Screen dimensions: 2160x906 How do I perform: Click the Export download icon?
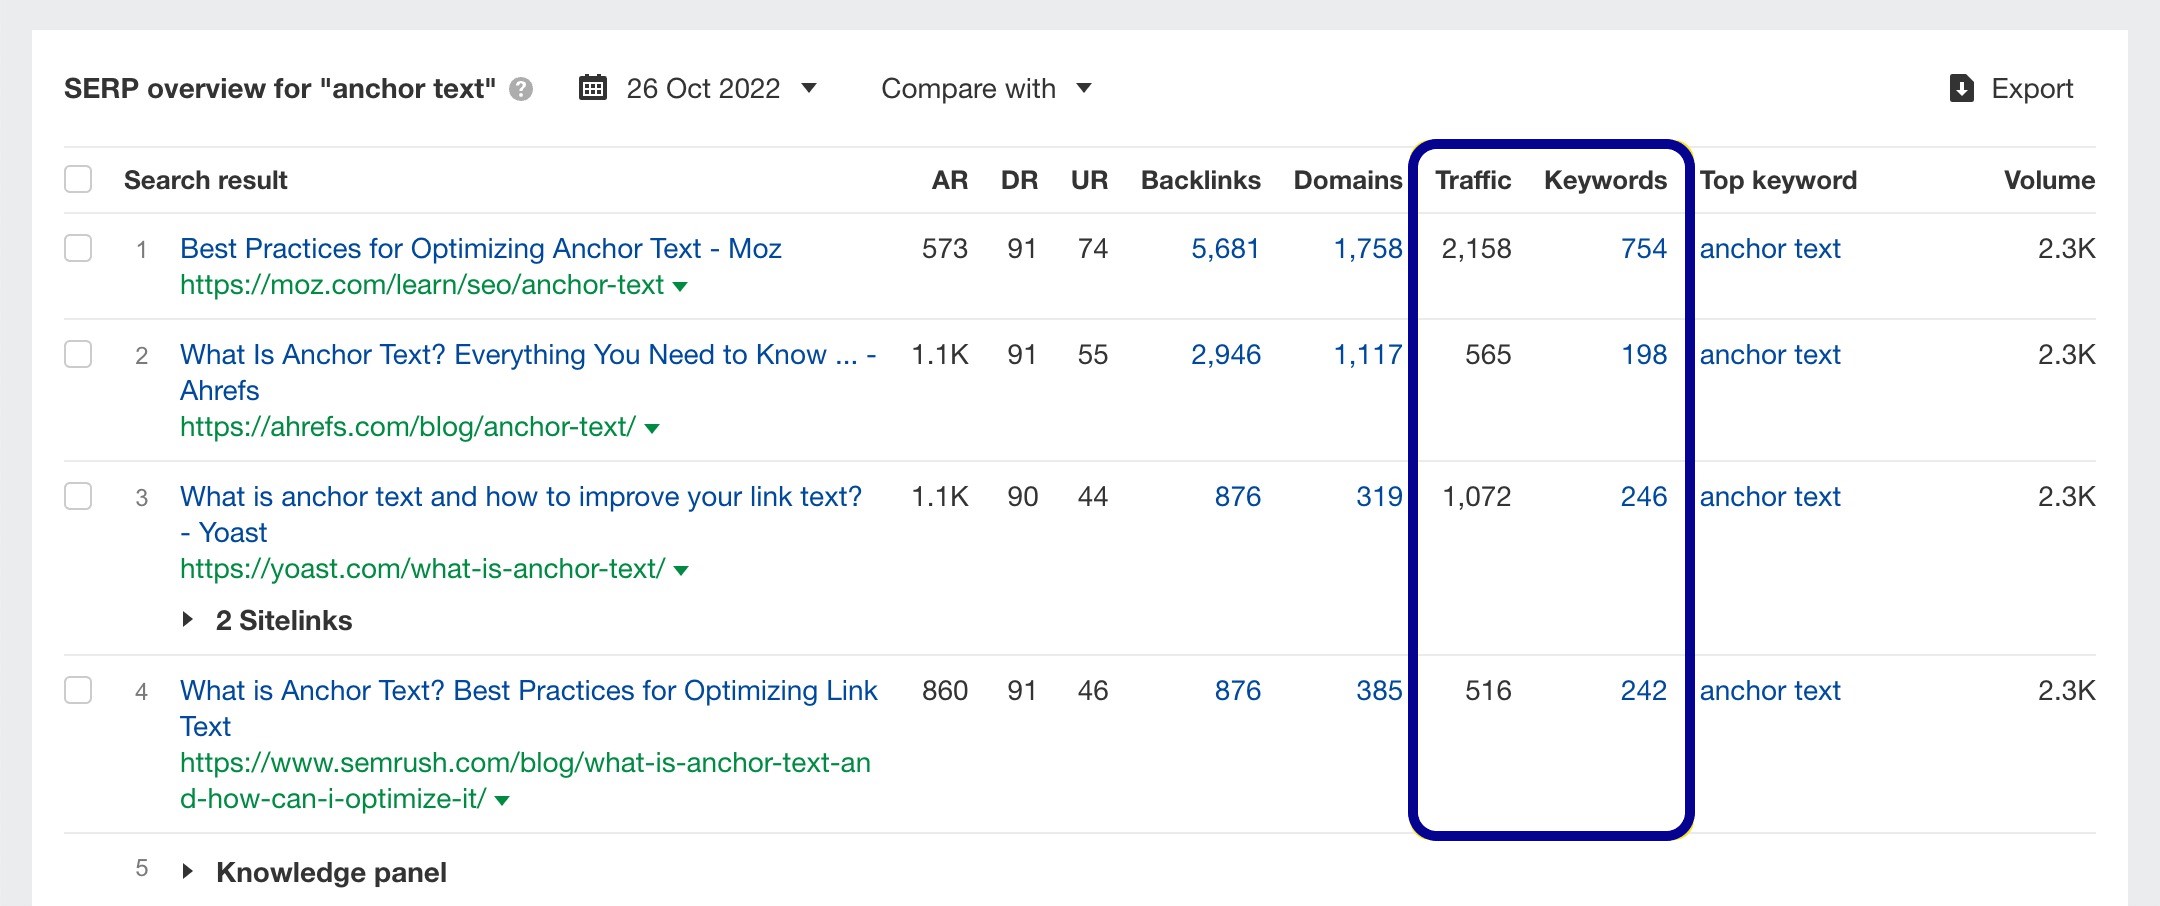[1962, 88]
